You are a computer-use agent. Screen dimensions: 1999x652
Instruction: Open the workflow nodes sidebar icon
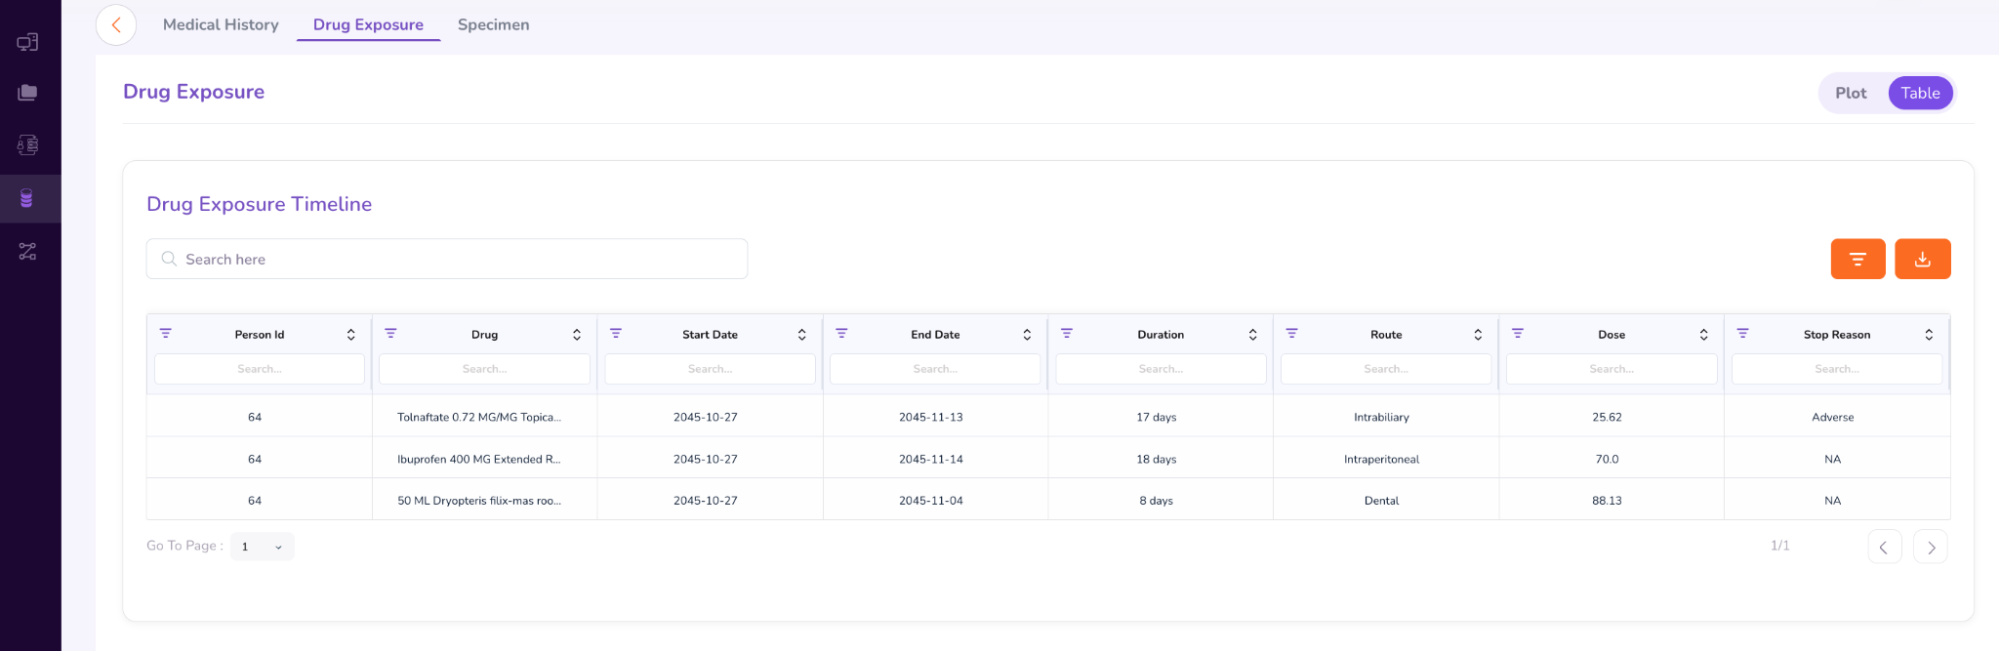(27, 251)
